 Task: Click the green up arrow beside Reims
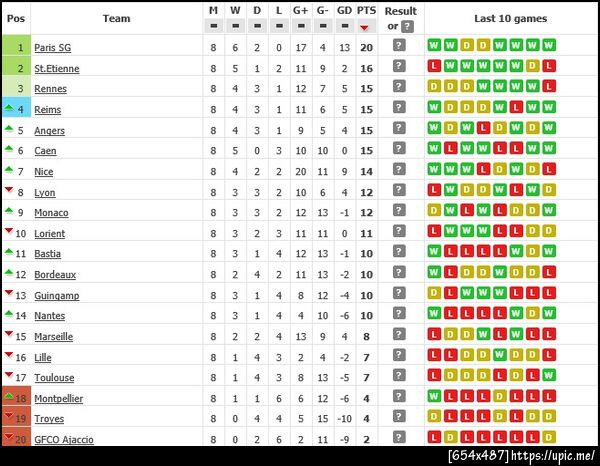(9, 108)
